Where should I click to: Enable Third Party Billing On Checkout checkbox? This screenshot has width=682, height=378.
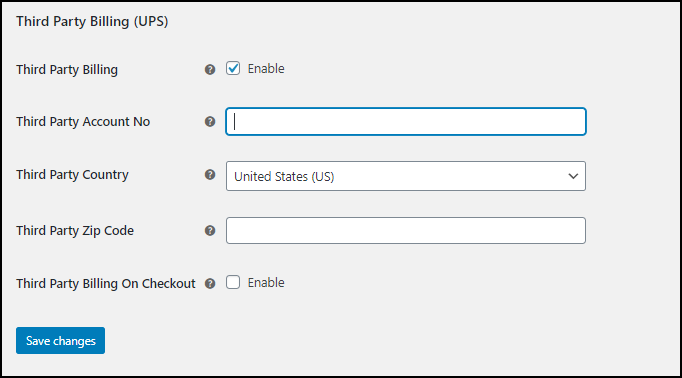coord(233,282)
